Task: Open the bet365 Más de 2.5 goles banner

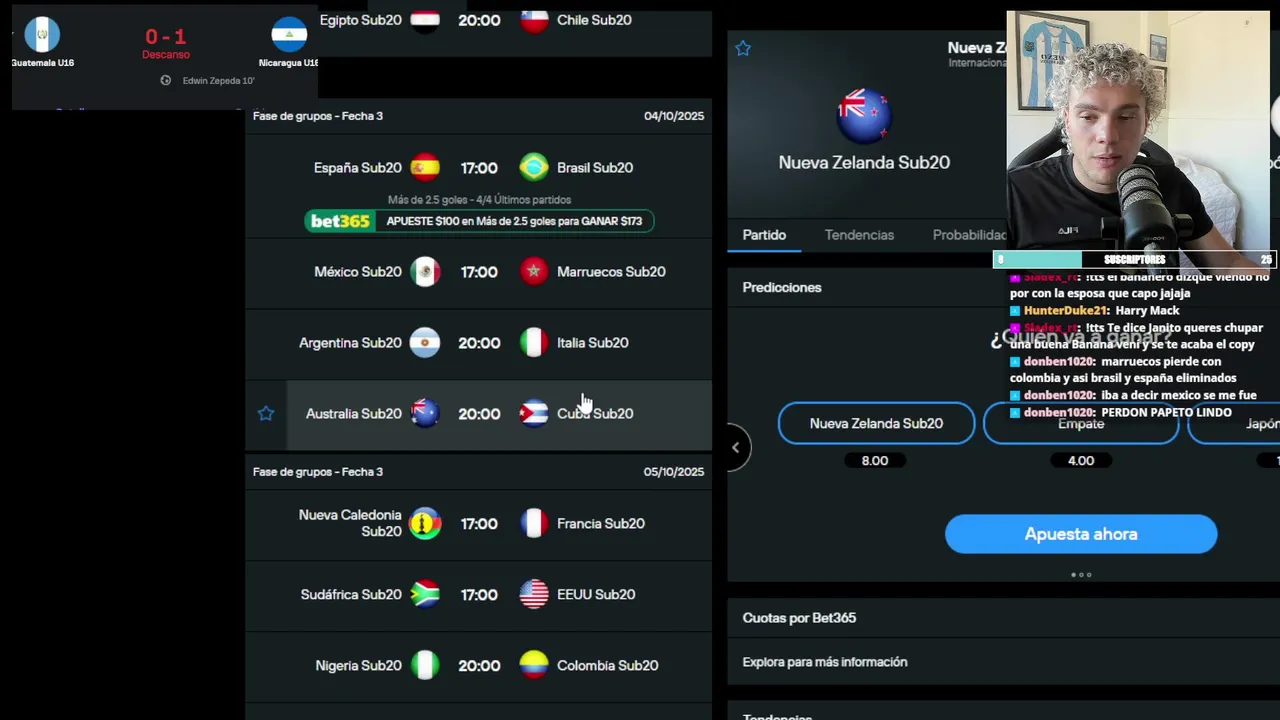Action: coord(479,221)
